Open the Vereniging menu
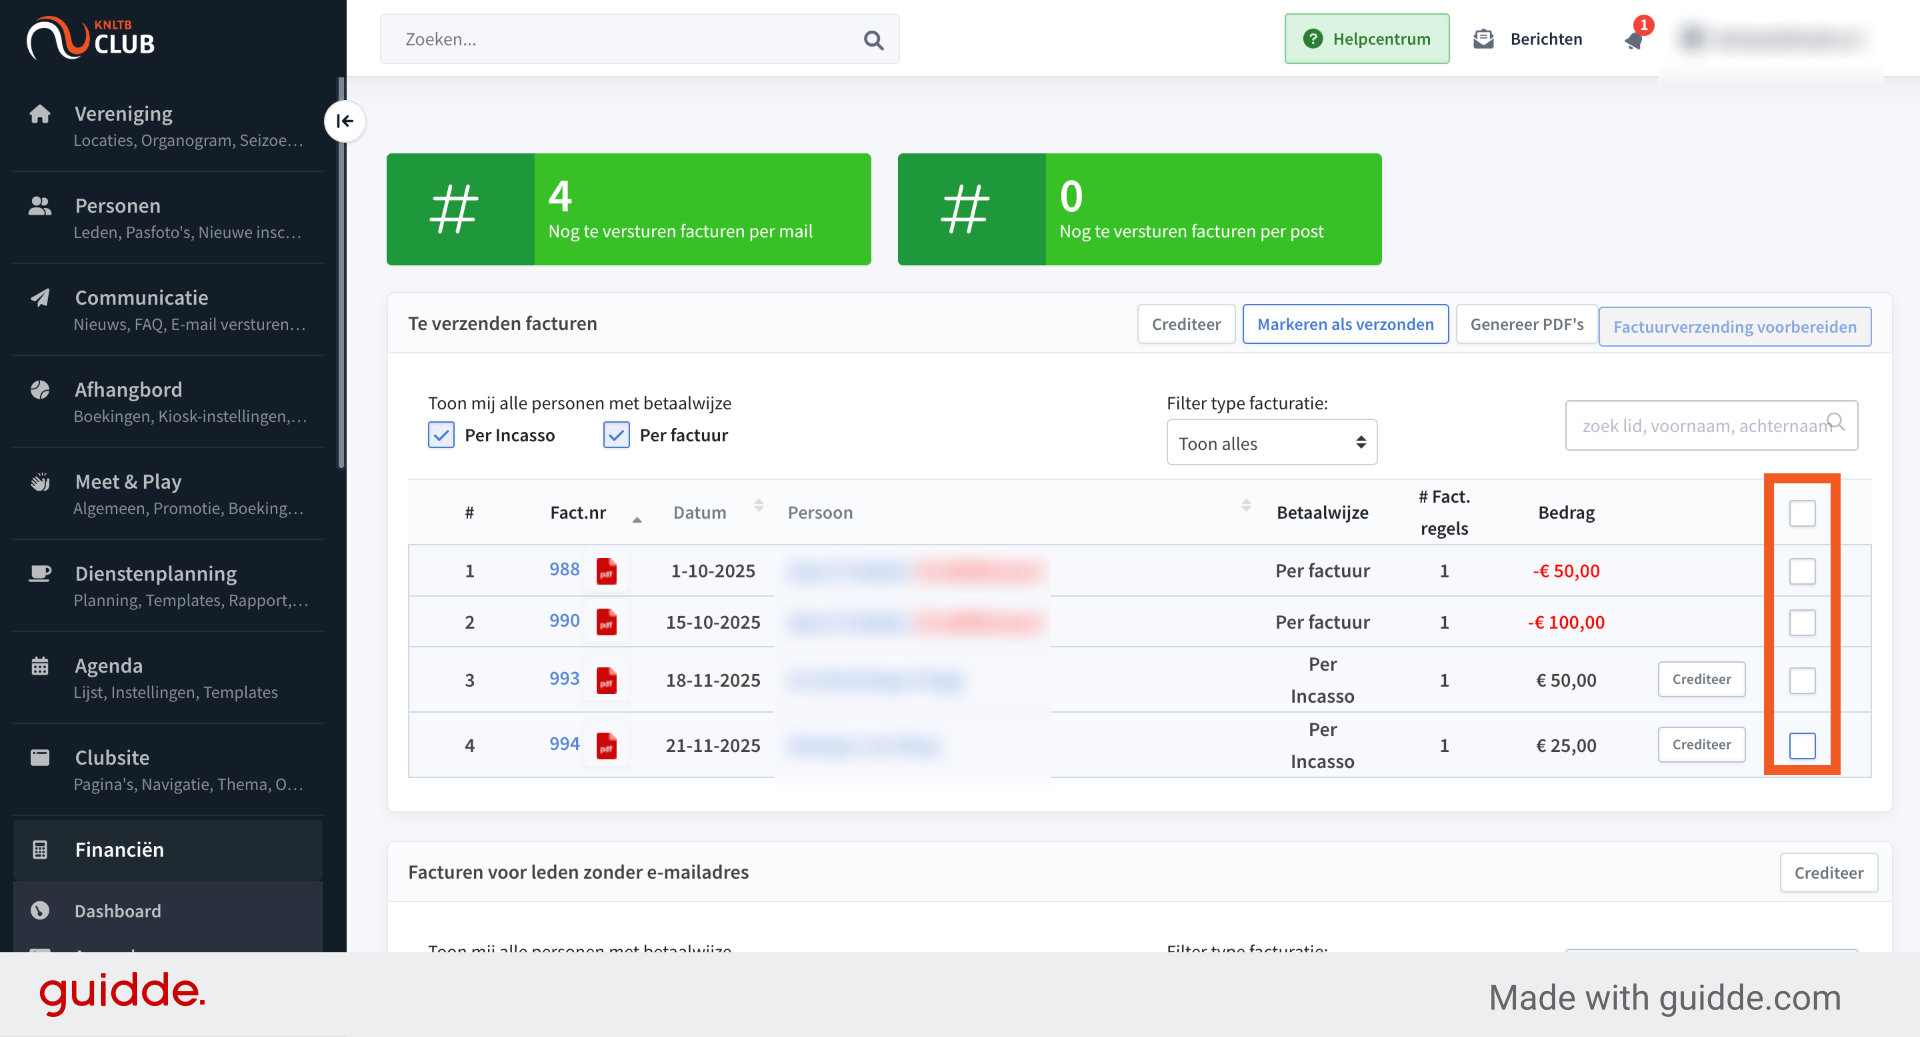Viewport: 1920px width, 1037px height. [x=168, y=126]
